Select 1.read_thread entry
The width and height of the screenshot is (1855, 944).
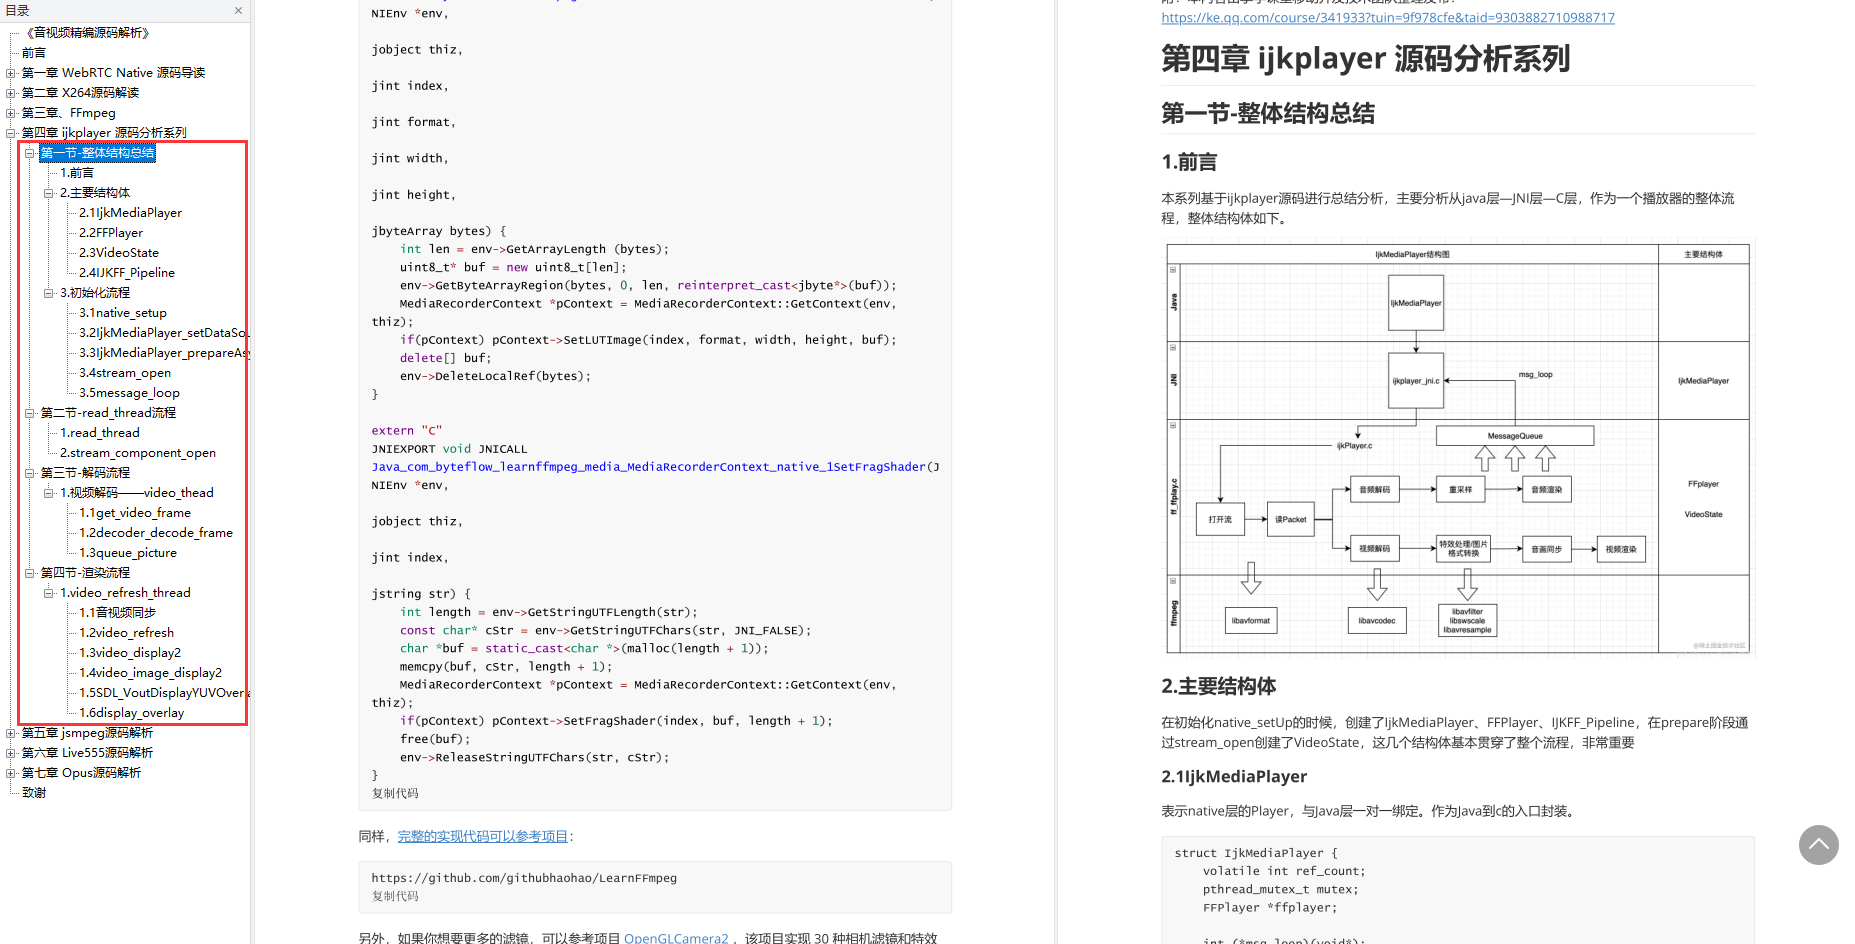pos(100,433)
